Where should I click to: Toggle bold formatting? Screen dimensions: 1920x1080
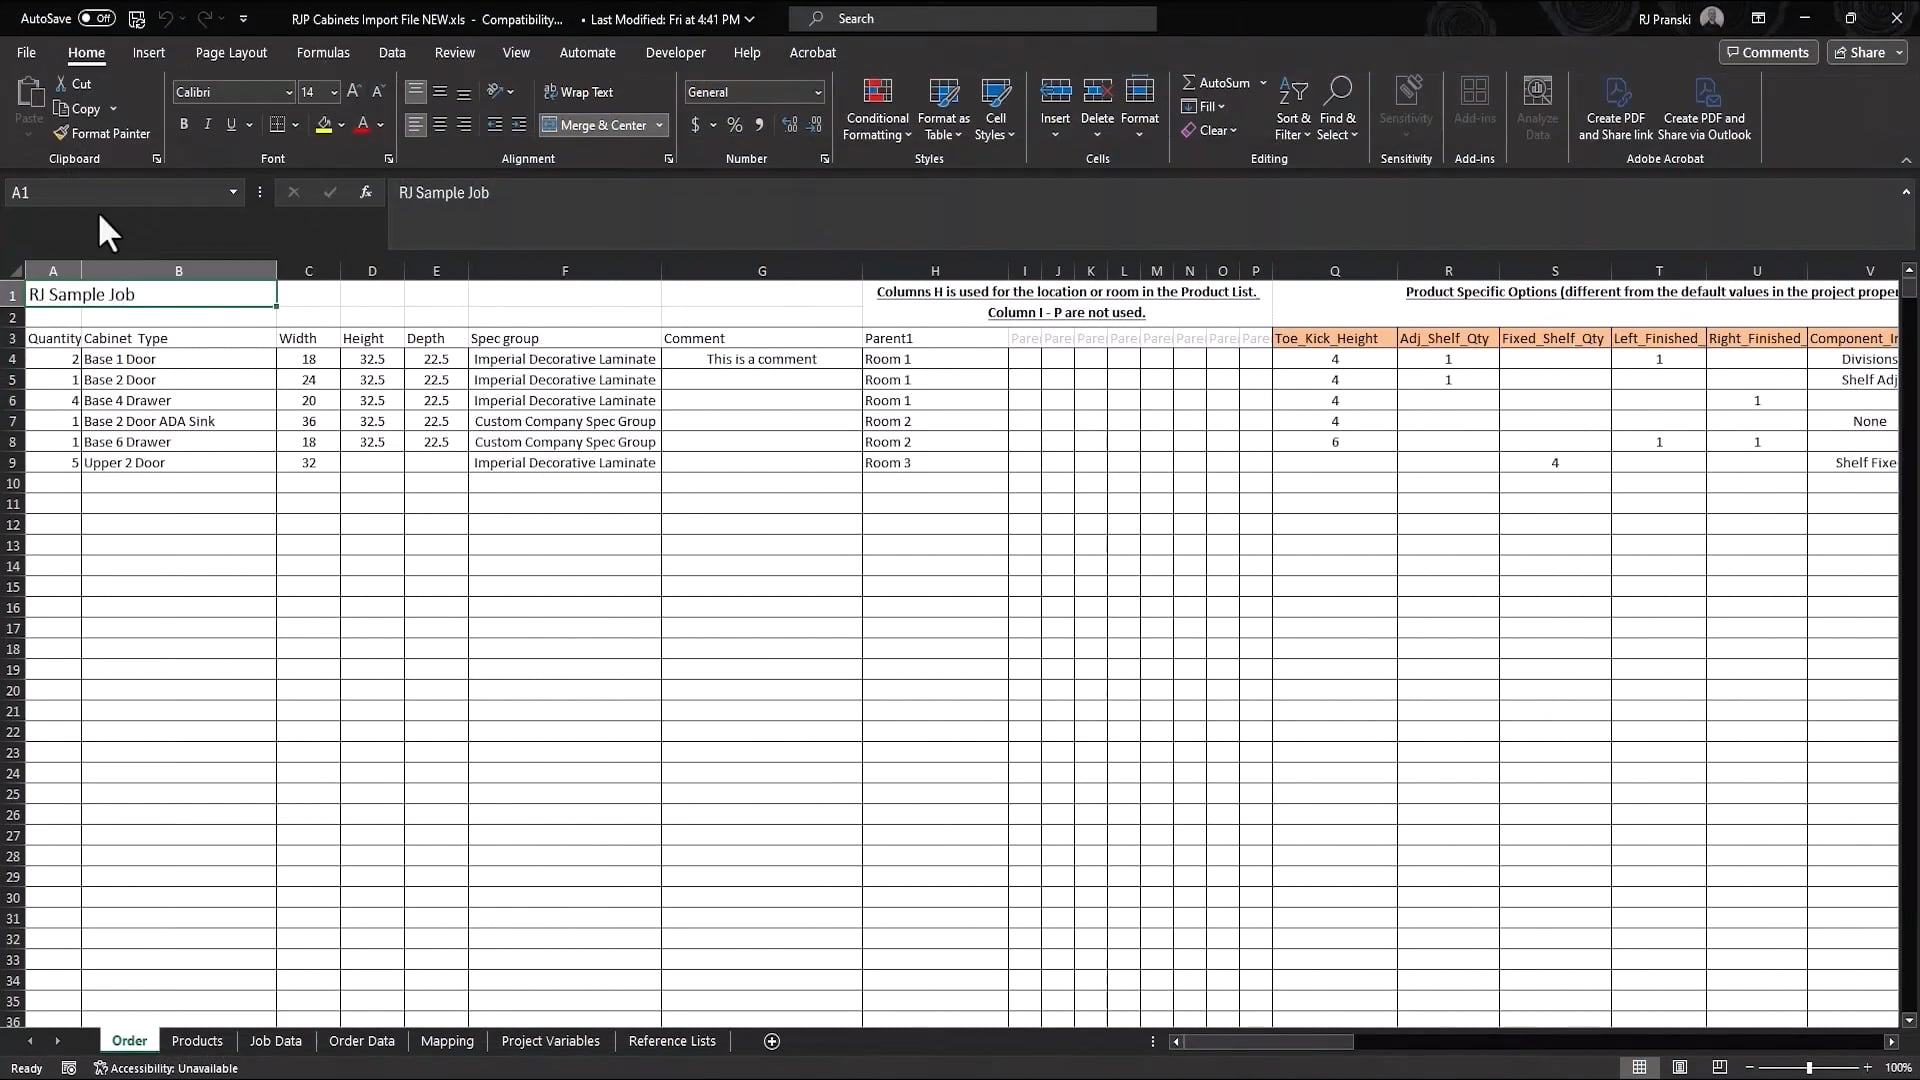tap(183, 124)
